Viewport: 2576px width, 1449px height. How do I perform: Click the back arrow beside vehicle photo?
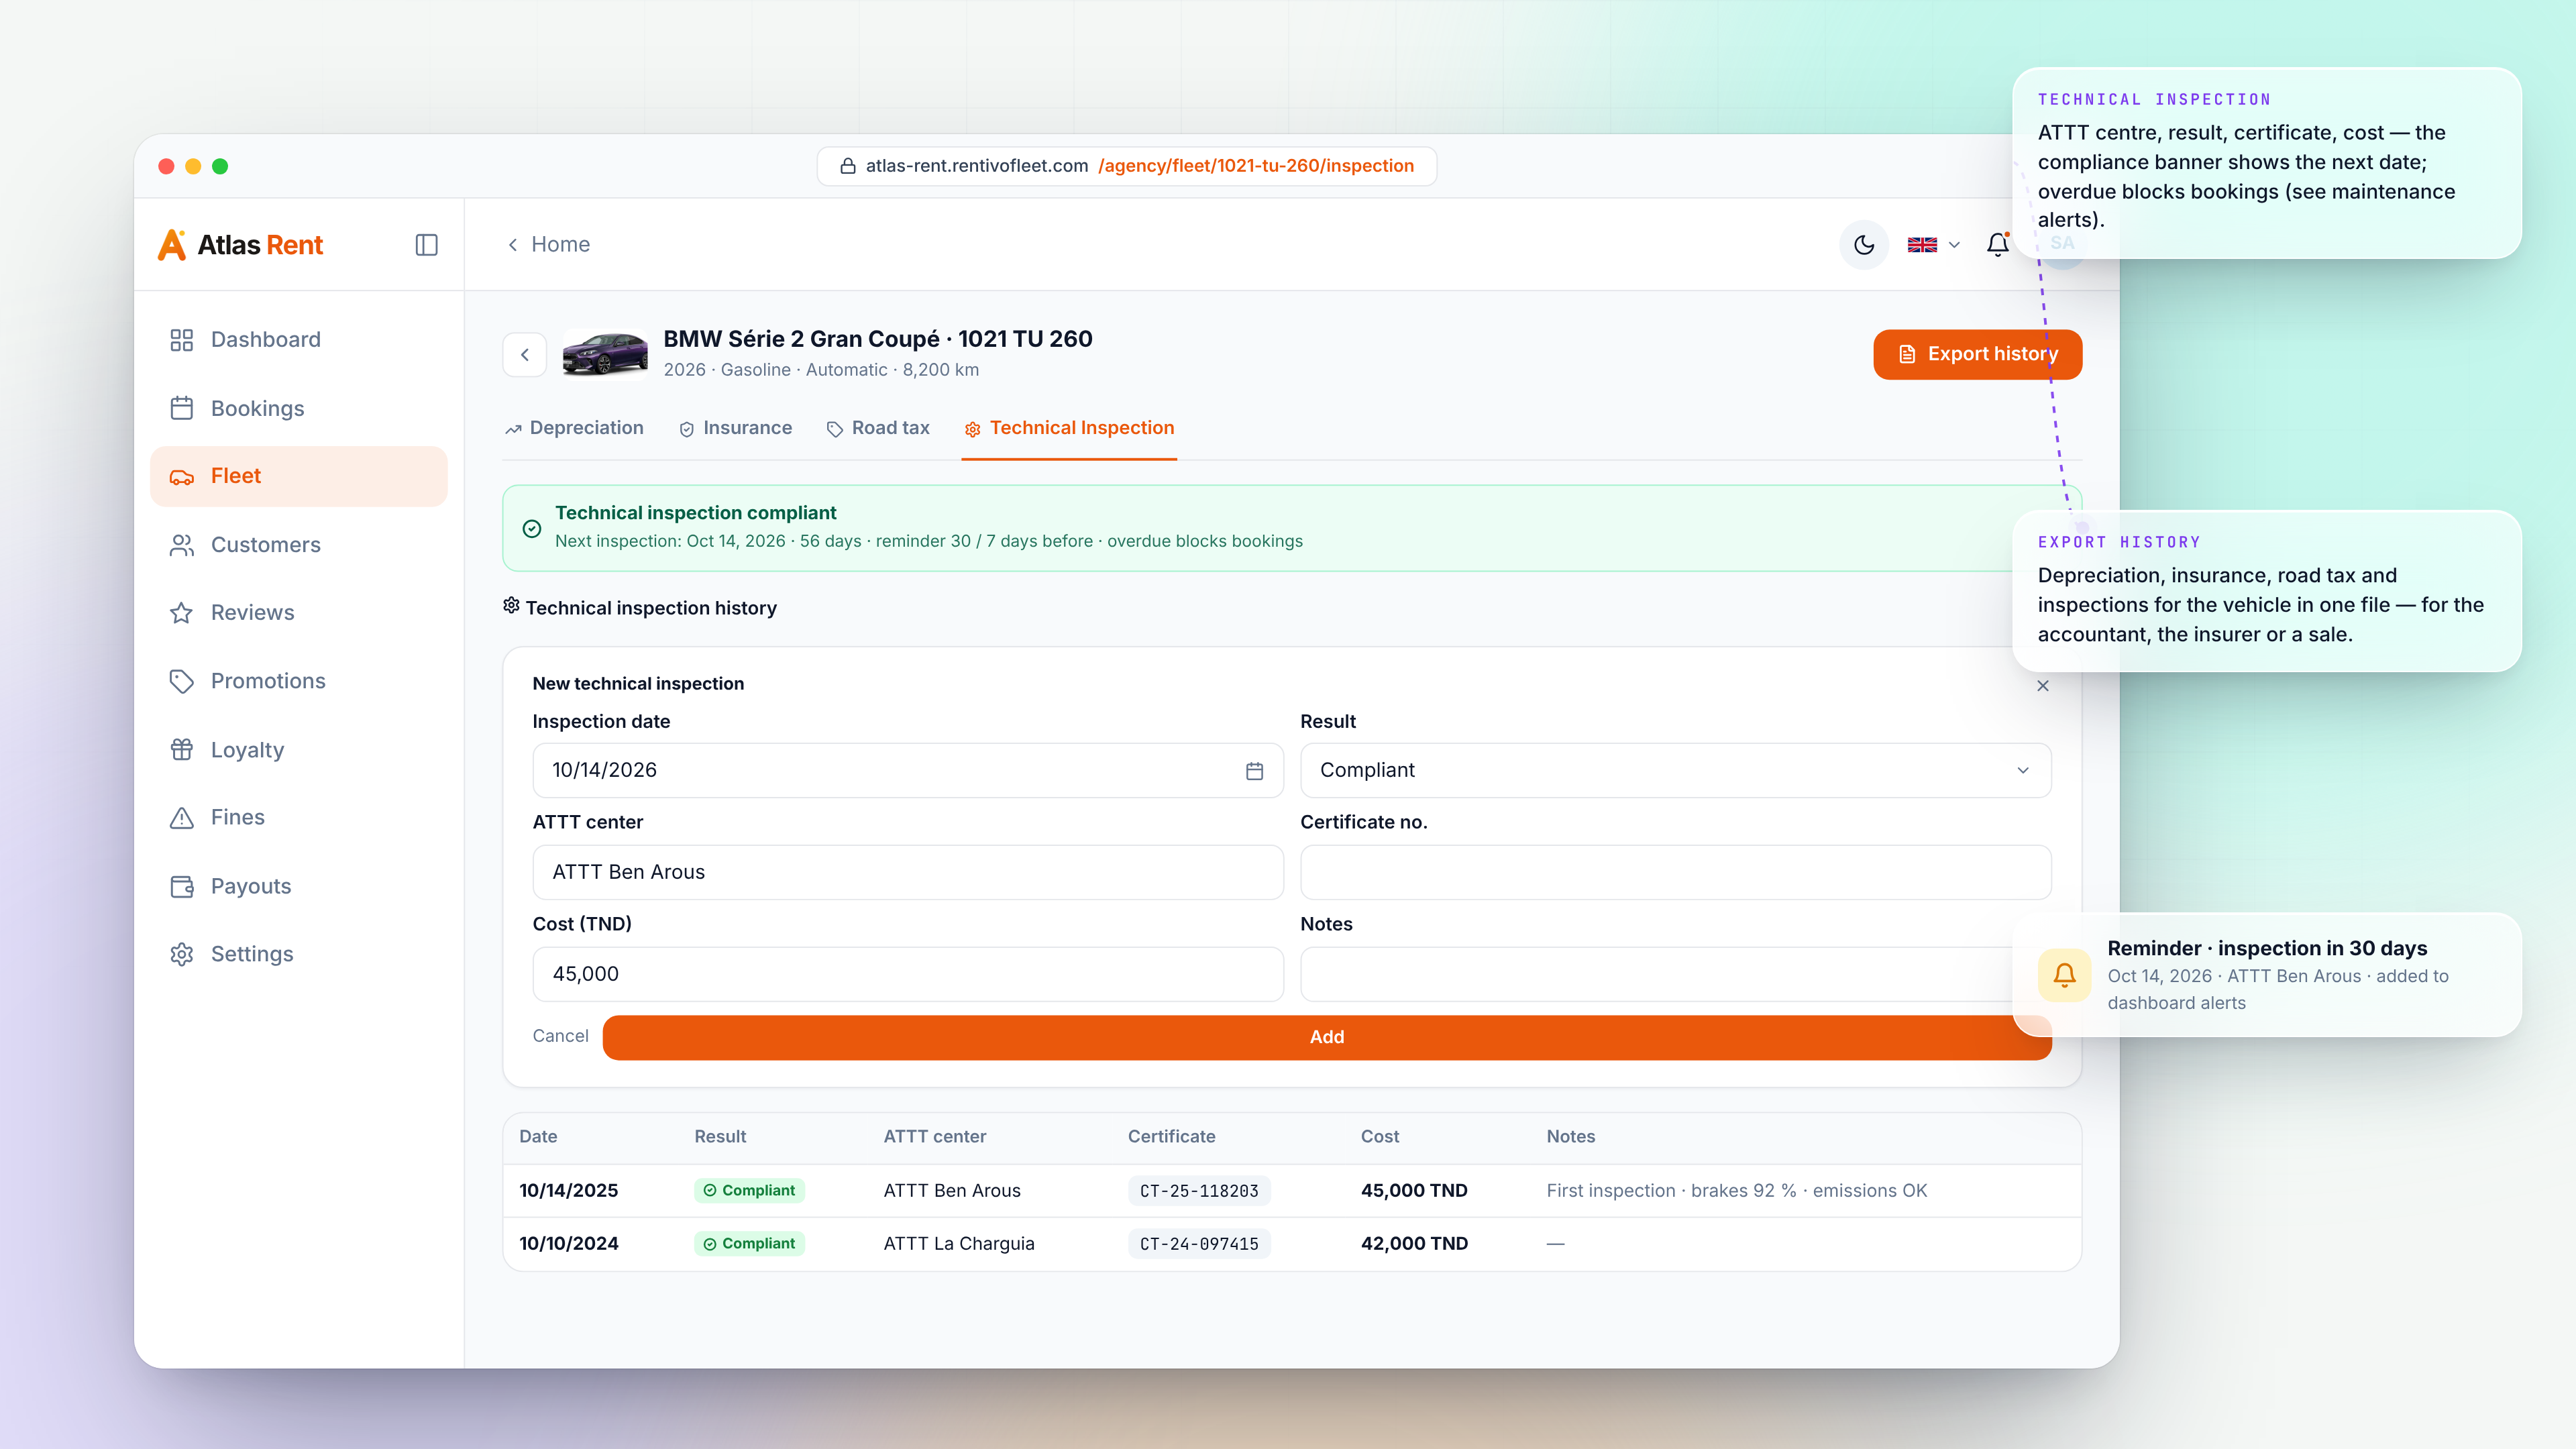coord(524,354)
